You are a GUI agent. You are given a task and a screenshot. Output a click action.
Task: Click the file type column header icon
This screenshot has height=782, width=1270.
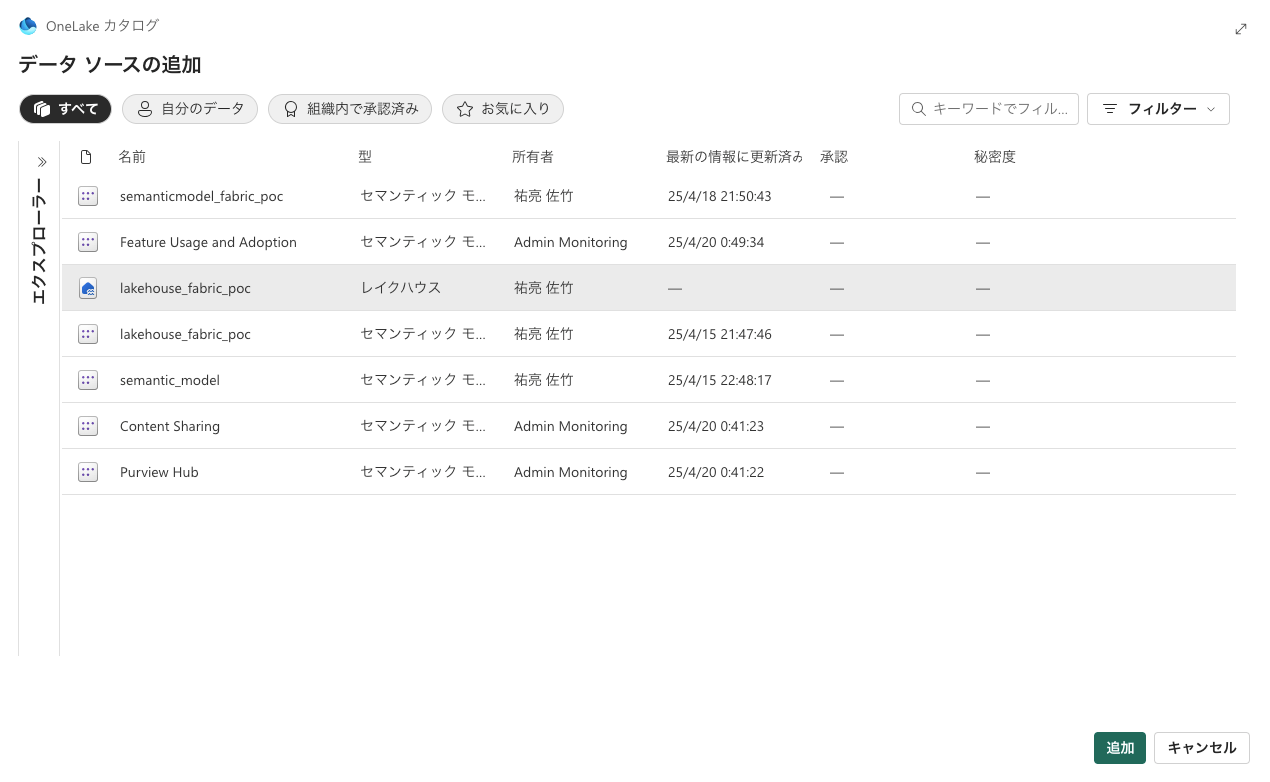86,157
